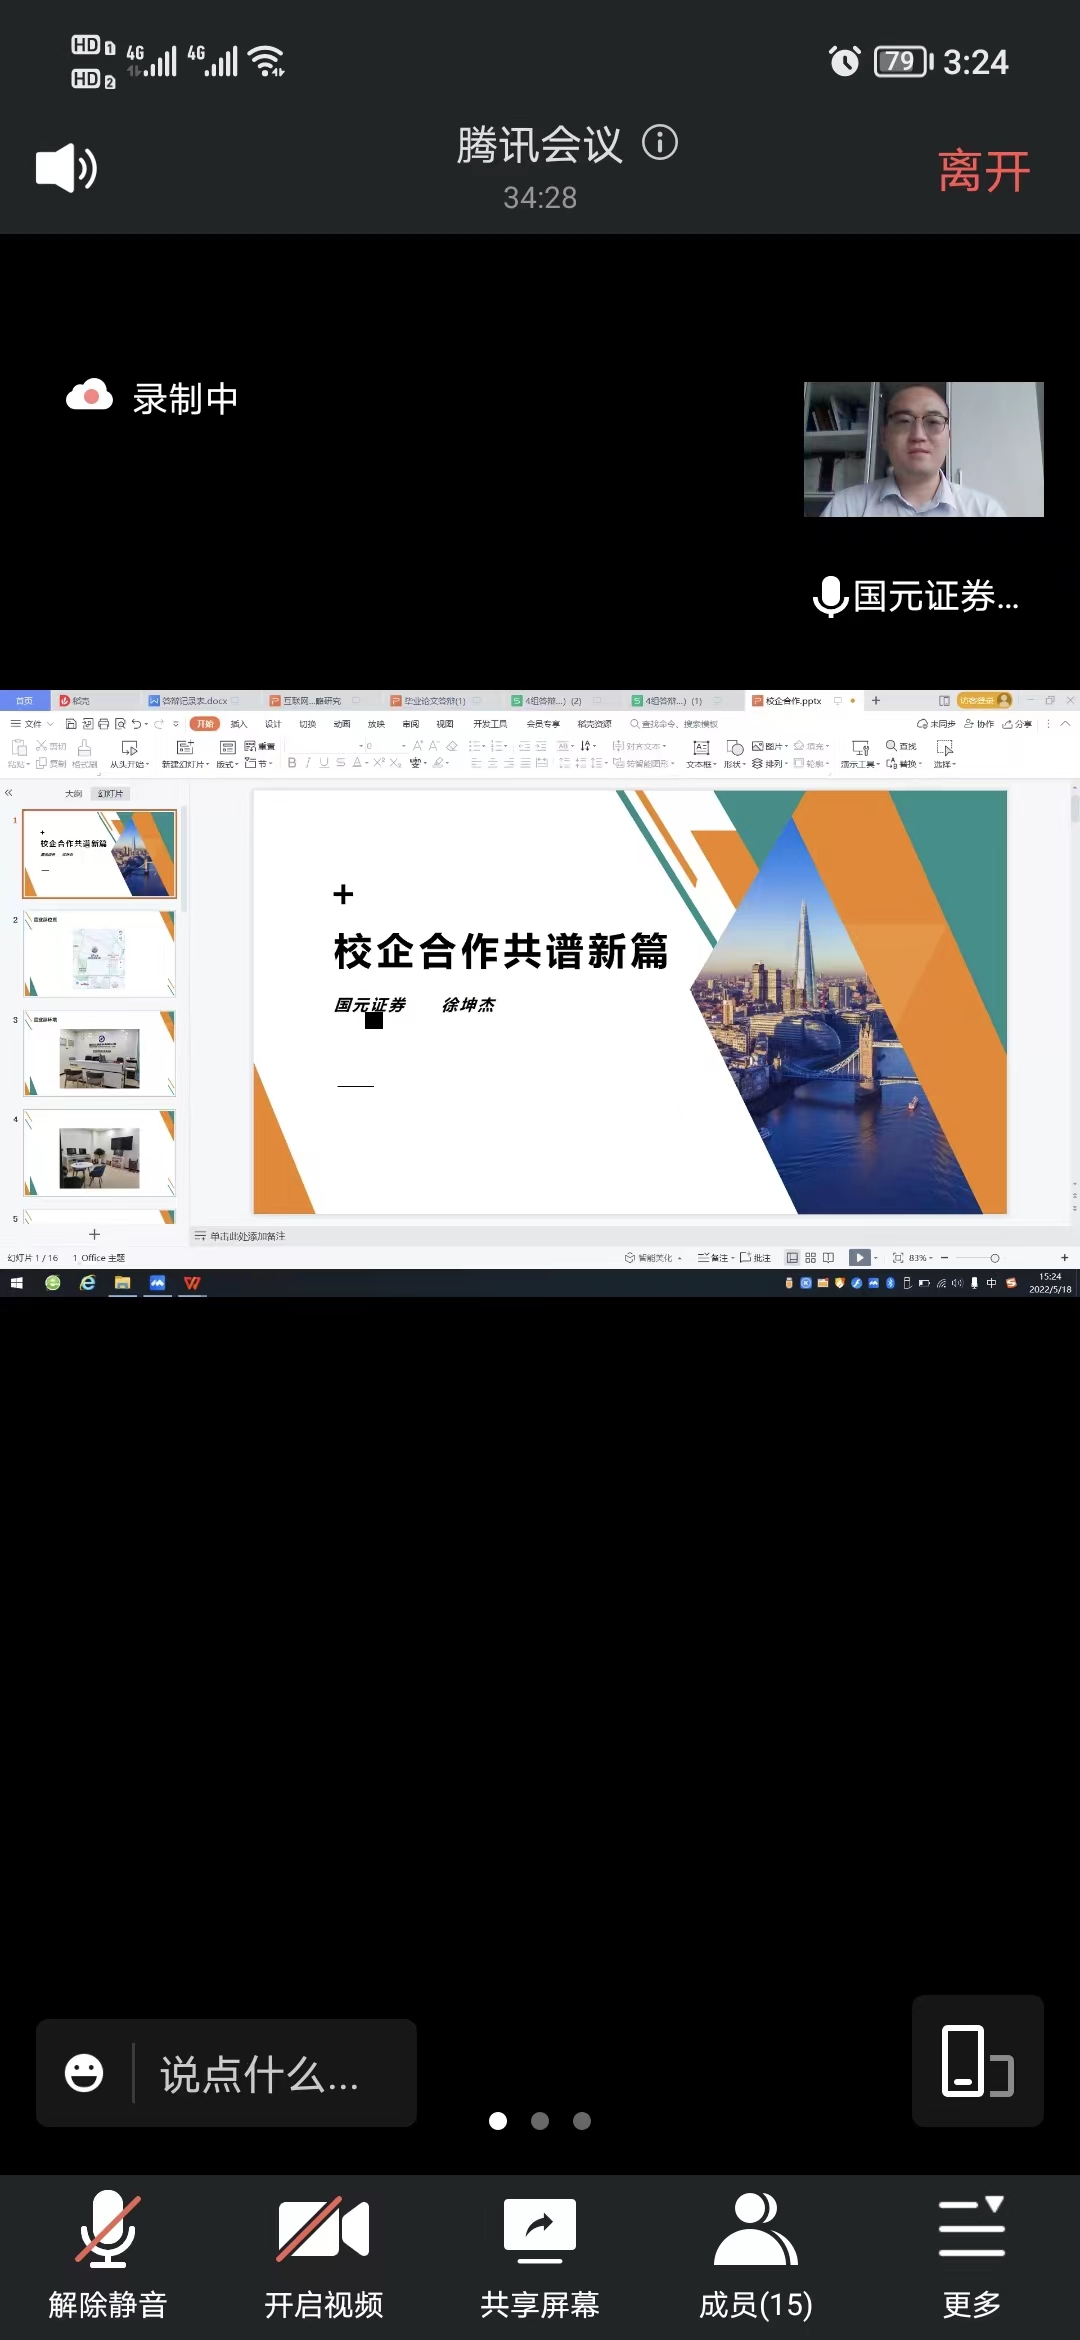Viewport: 1080px width, 2340px height.
Task: Adjust the WPS zoom slider handle
Action: click(x=995, y=1258)
